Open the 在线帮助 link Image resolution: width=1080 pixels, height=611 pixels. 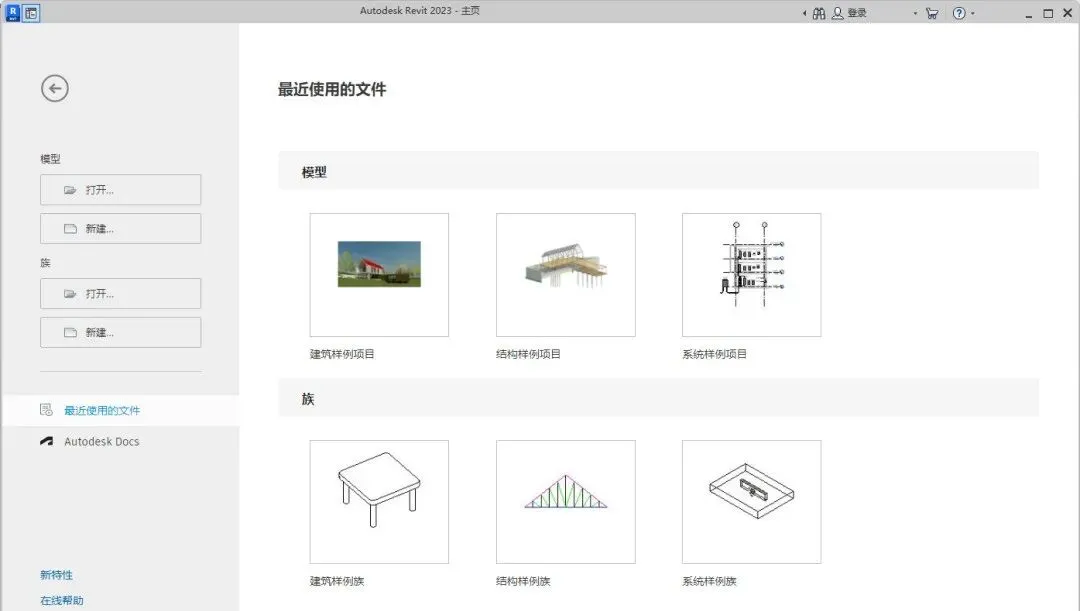click(62, 600)
